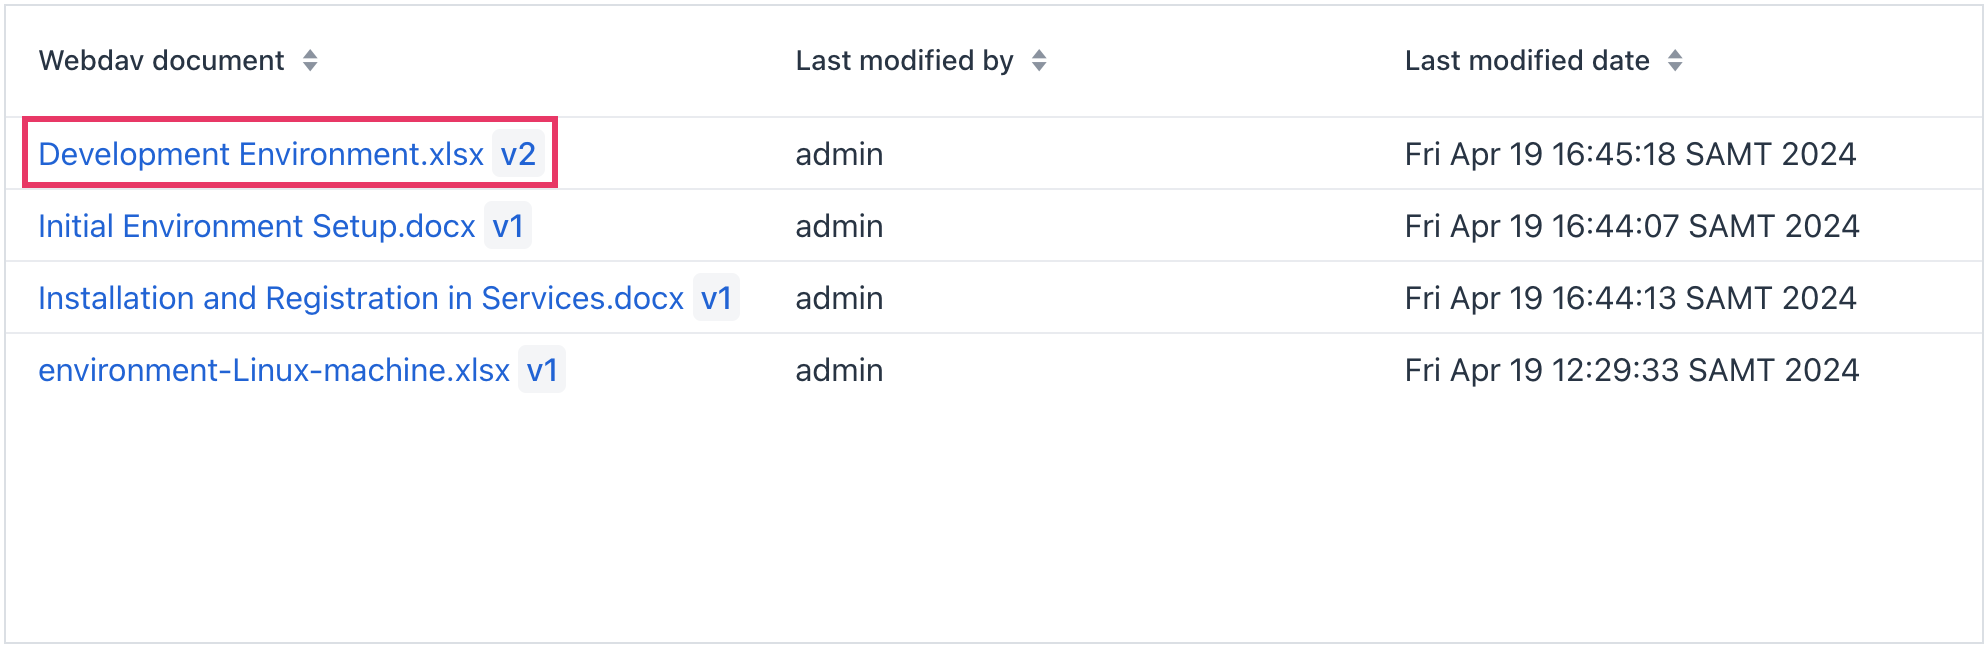Screen dimensions: 1988x648
Task: Toggle alphabetical sorting on Webdav document column
Action: 312,60
